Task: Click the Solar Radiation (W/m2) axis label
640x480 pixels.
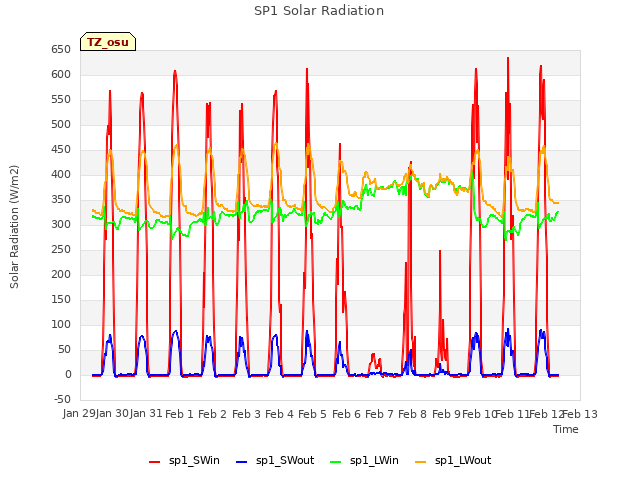Action: pyautogui.click(x=14, y=227)
